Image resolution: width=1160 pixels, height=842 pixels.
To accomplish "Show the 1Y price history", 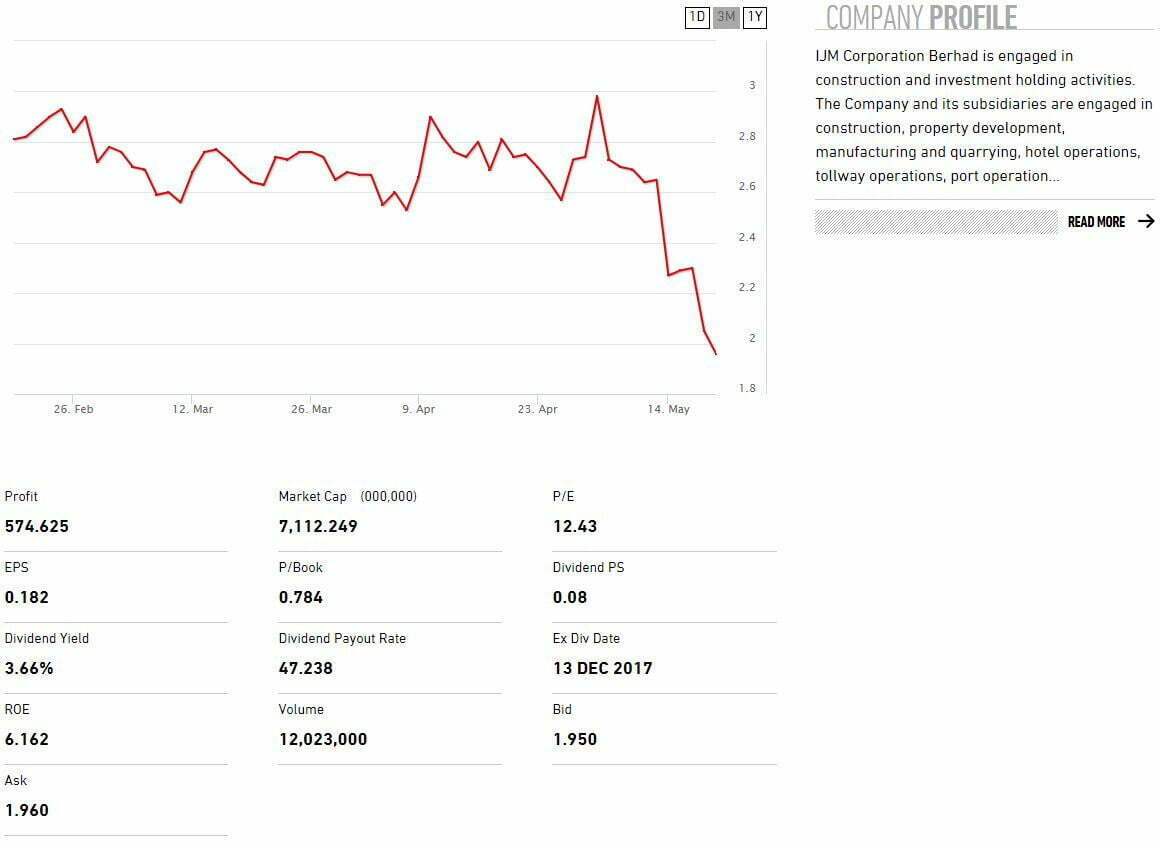I will (x=755, y=17).
